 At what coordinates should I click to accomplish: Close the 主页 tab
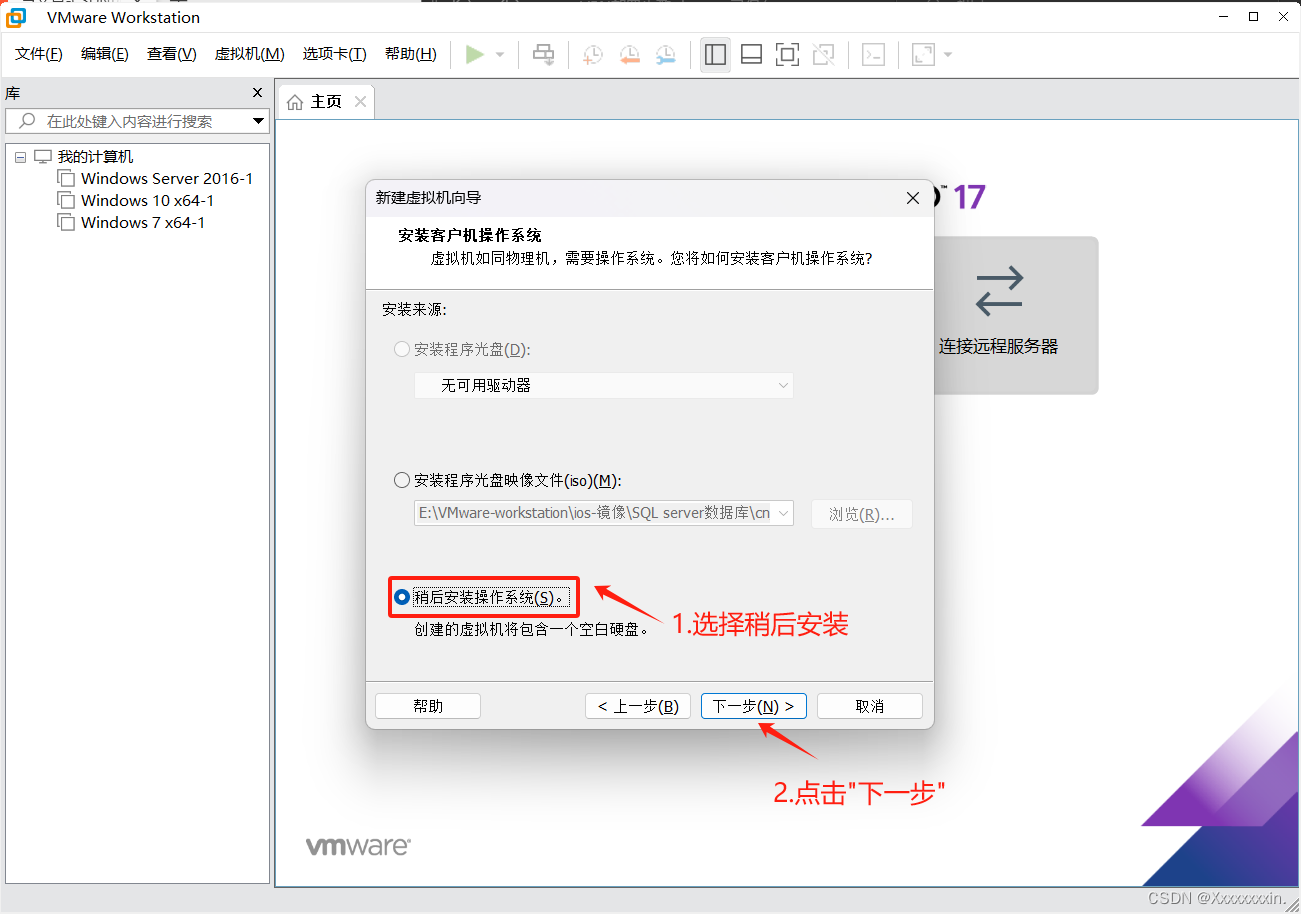[361, 101]
